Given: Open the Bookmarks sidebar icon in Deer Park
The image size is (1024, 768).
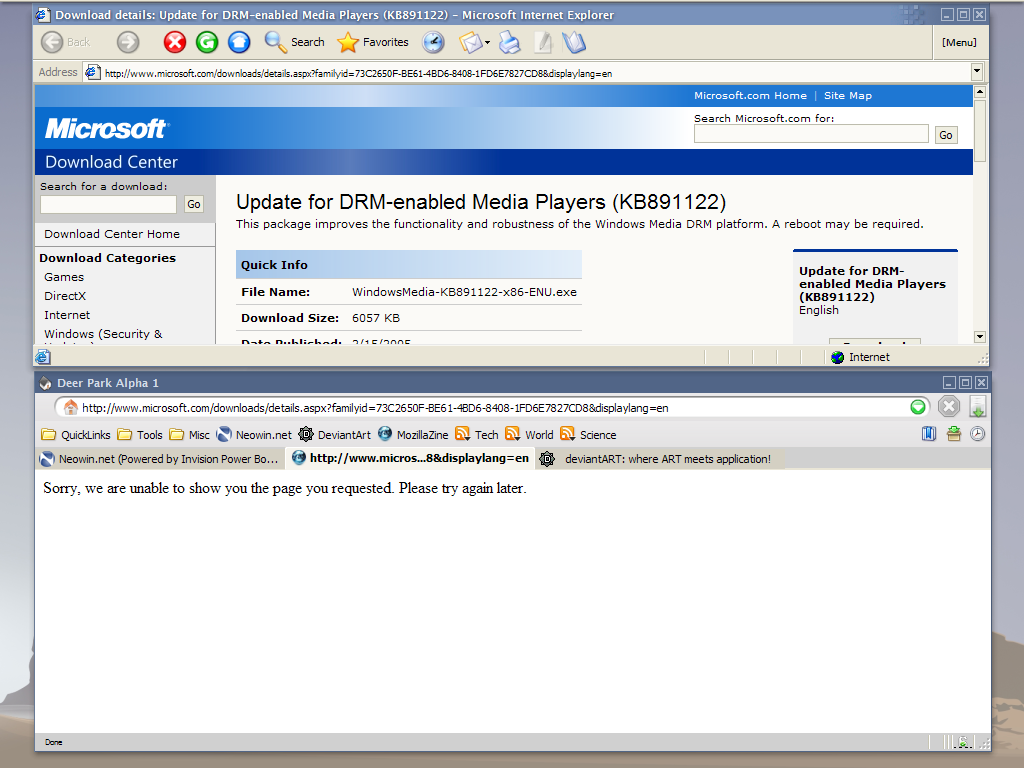Looking at the screenshot, I should [929, 434].
